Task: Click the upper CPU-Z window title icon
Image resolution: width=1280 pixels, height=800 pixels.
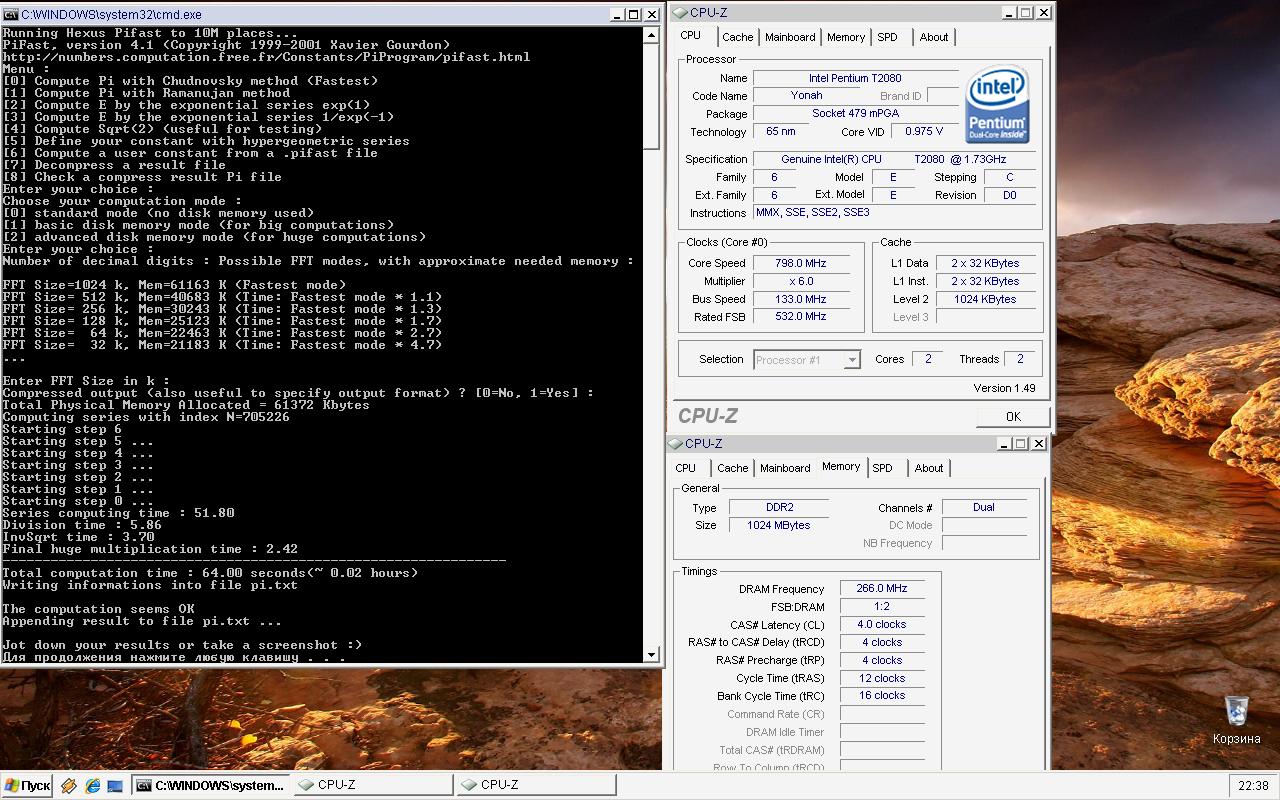Action: pos(681,13)
